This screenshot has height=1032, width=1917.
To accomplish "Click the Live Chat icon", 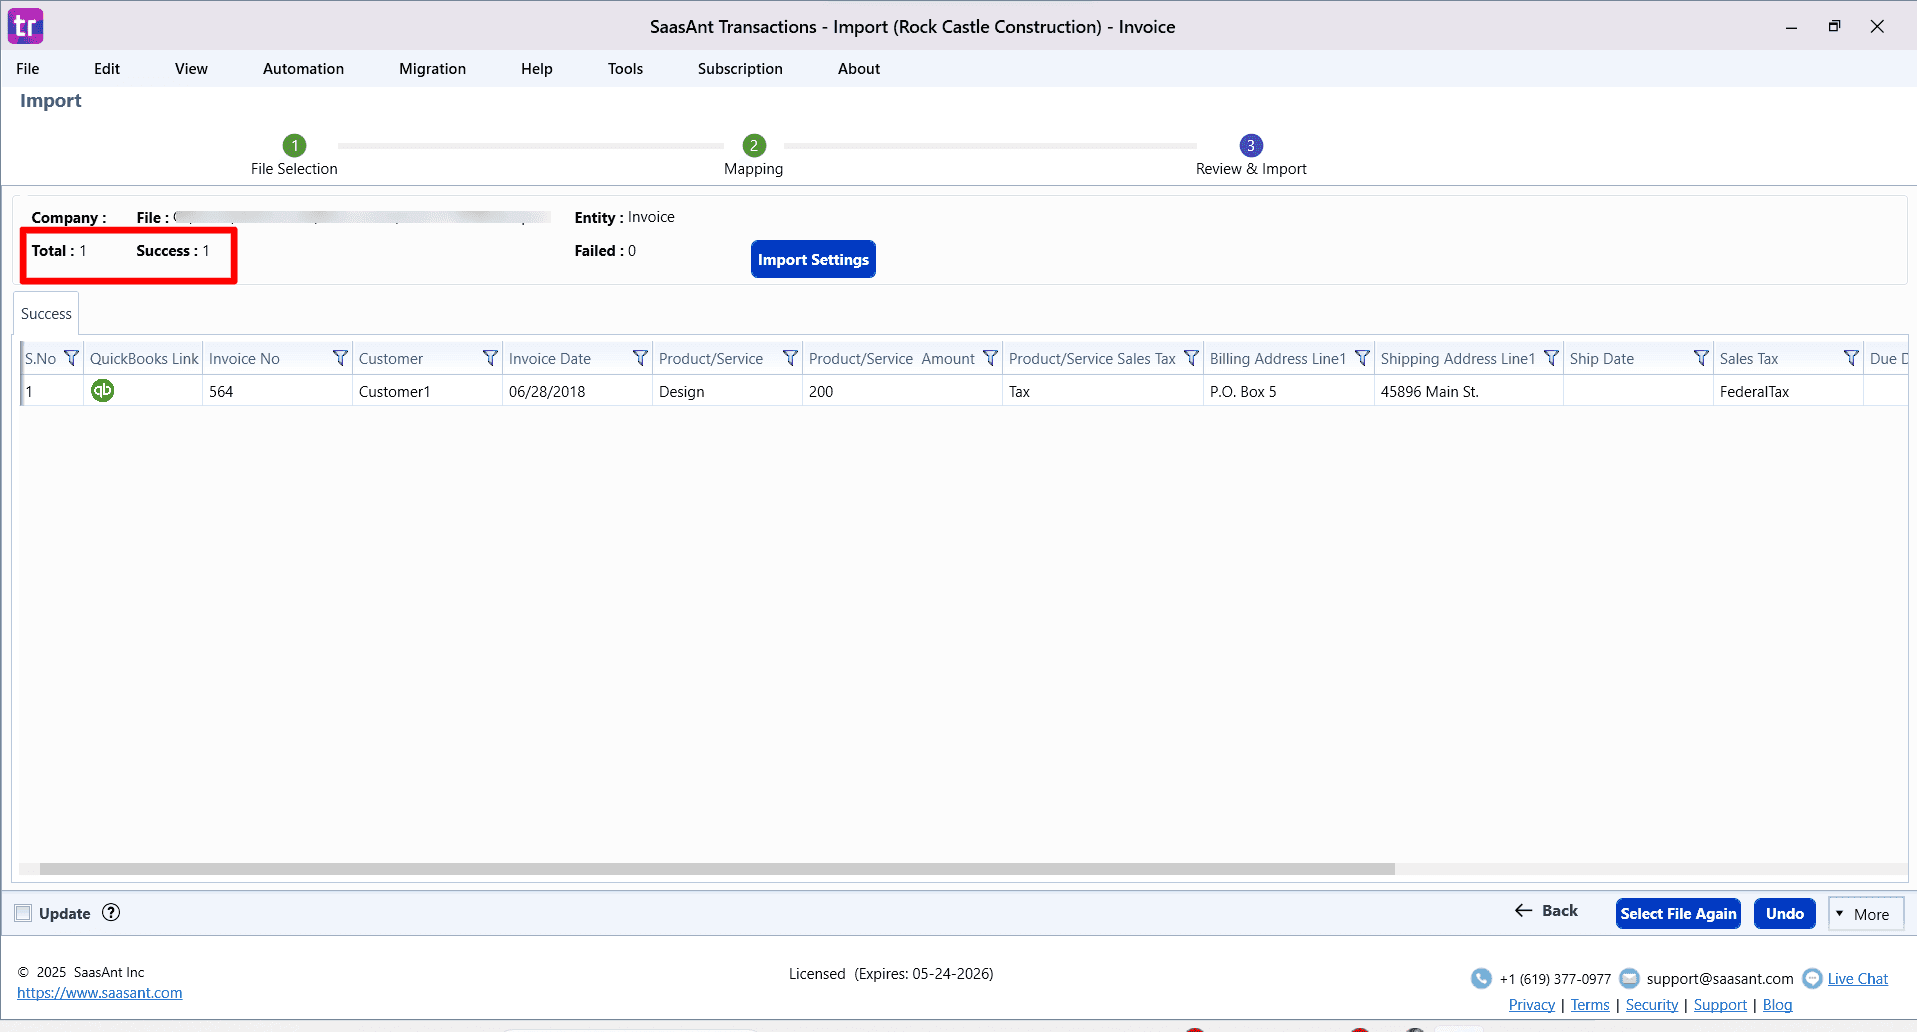I will (x=1814, y=978).
